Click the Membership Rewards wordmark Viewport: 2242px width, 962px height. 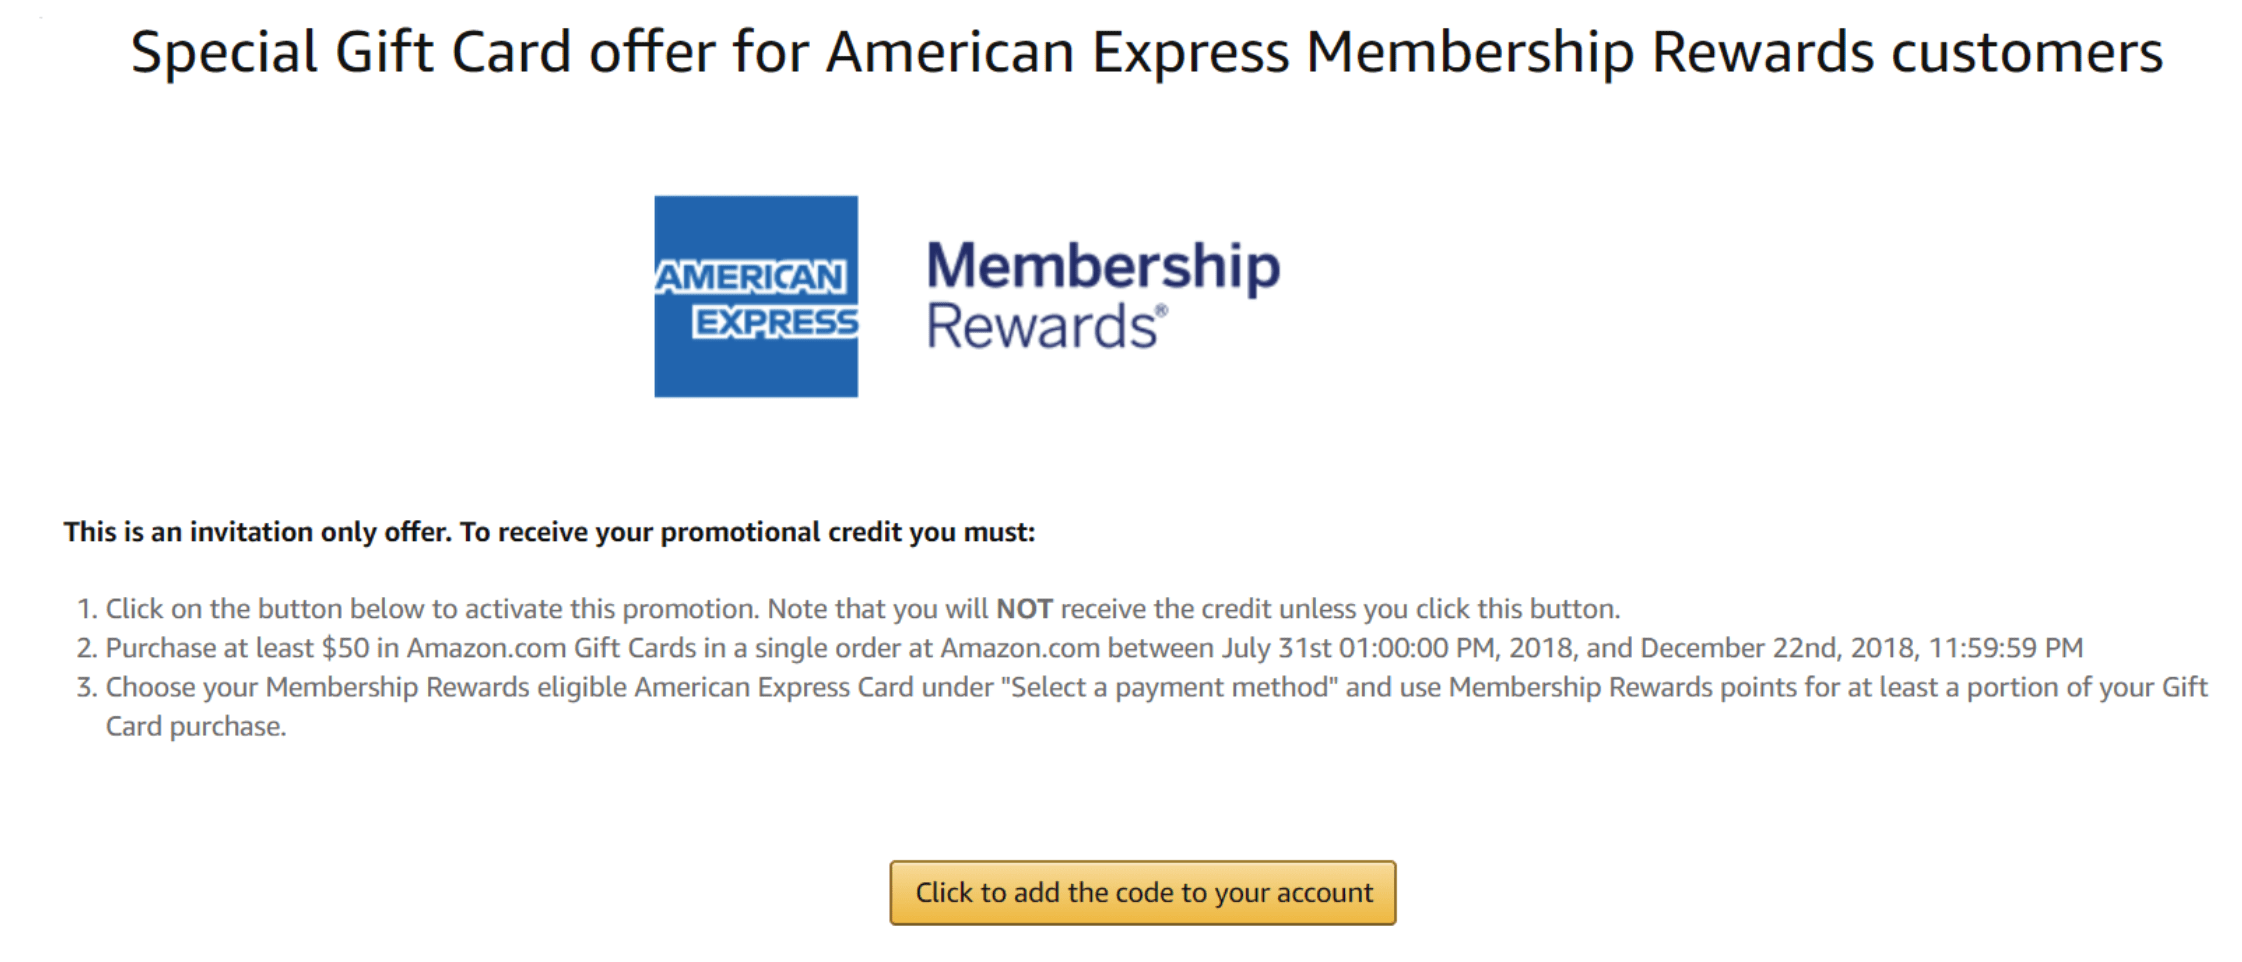coord(1103,295)
